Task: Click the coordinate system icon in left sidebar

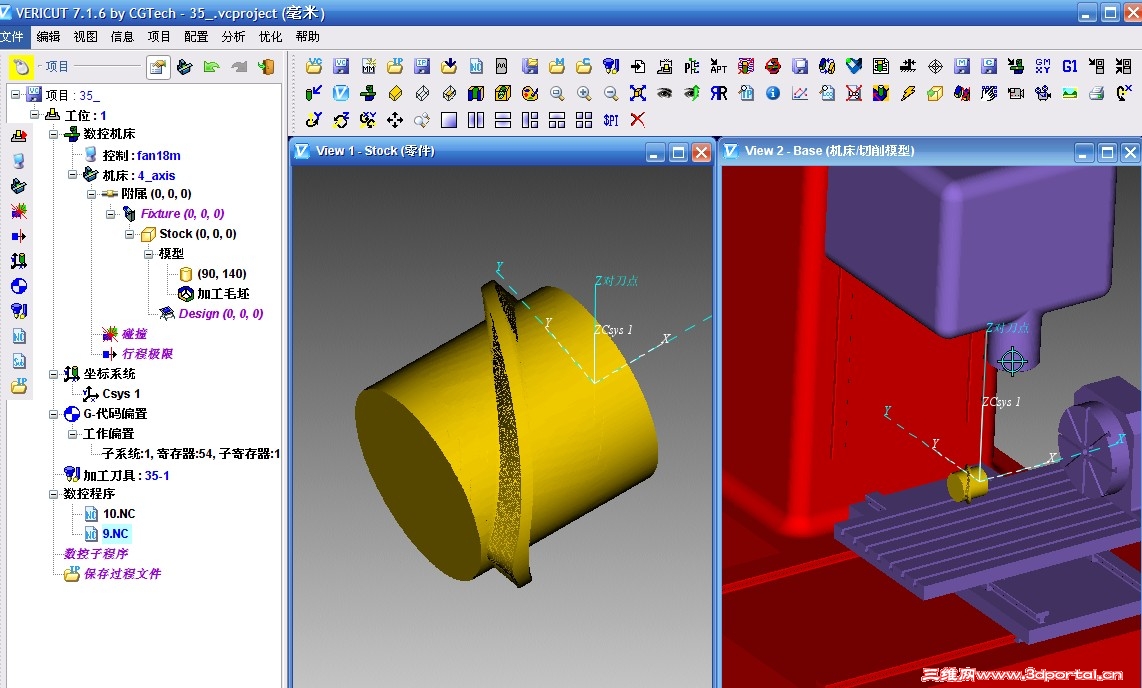Action: pyautogui.click(x=19, y=261)
